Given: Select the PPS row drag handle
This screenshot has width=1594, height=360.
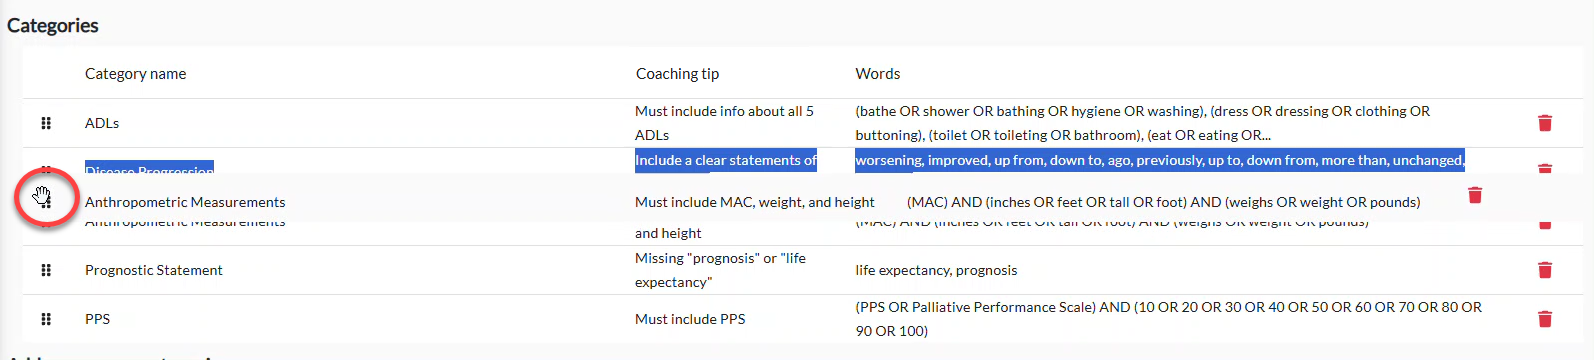Looking at the screenshot, I should [x=46, y=319].
